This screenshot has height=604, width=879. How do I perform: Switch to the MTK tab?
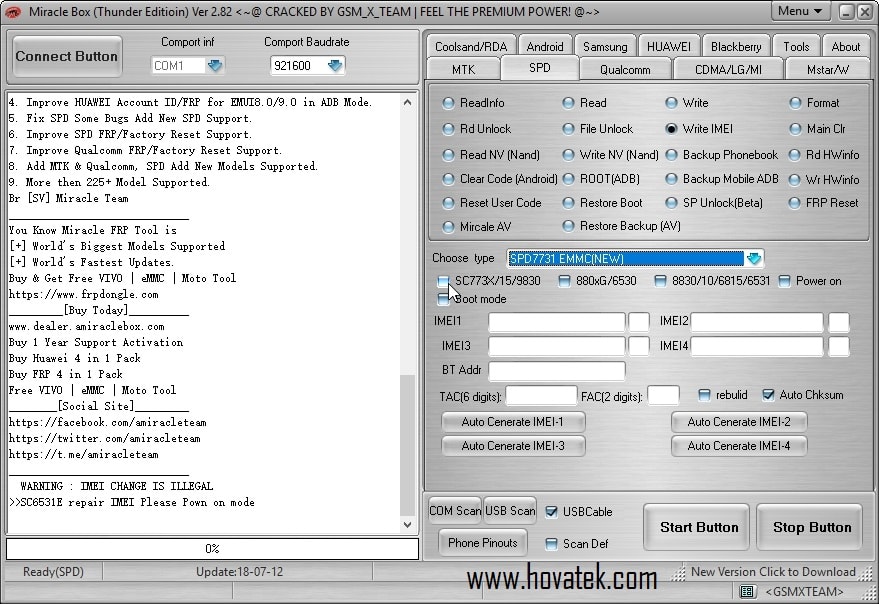point(464,70)
